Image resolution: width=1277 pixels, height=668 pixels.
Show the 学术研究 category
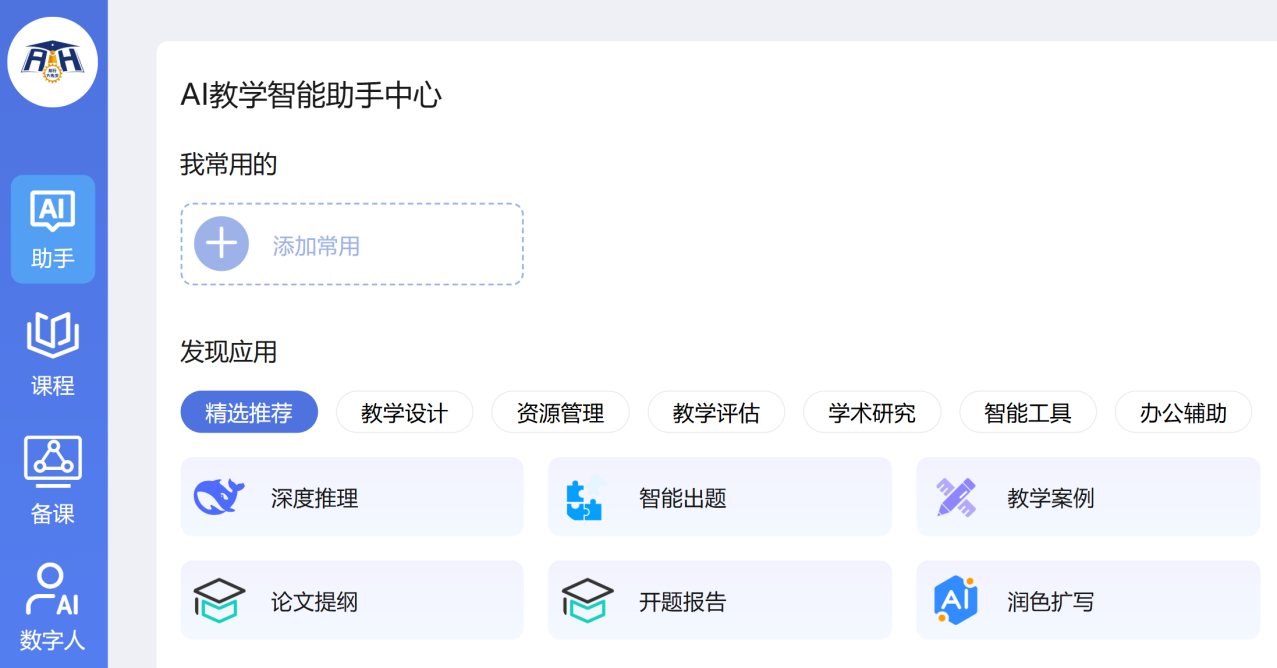coord(872,413)
